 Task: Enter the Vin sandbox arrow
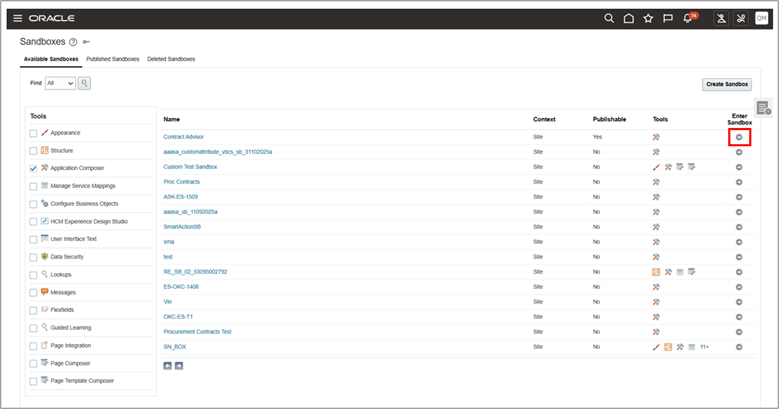click(x=739, y=302)
